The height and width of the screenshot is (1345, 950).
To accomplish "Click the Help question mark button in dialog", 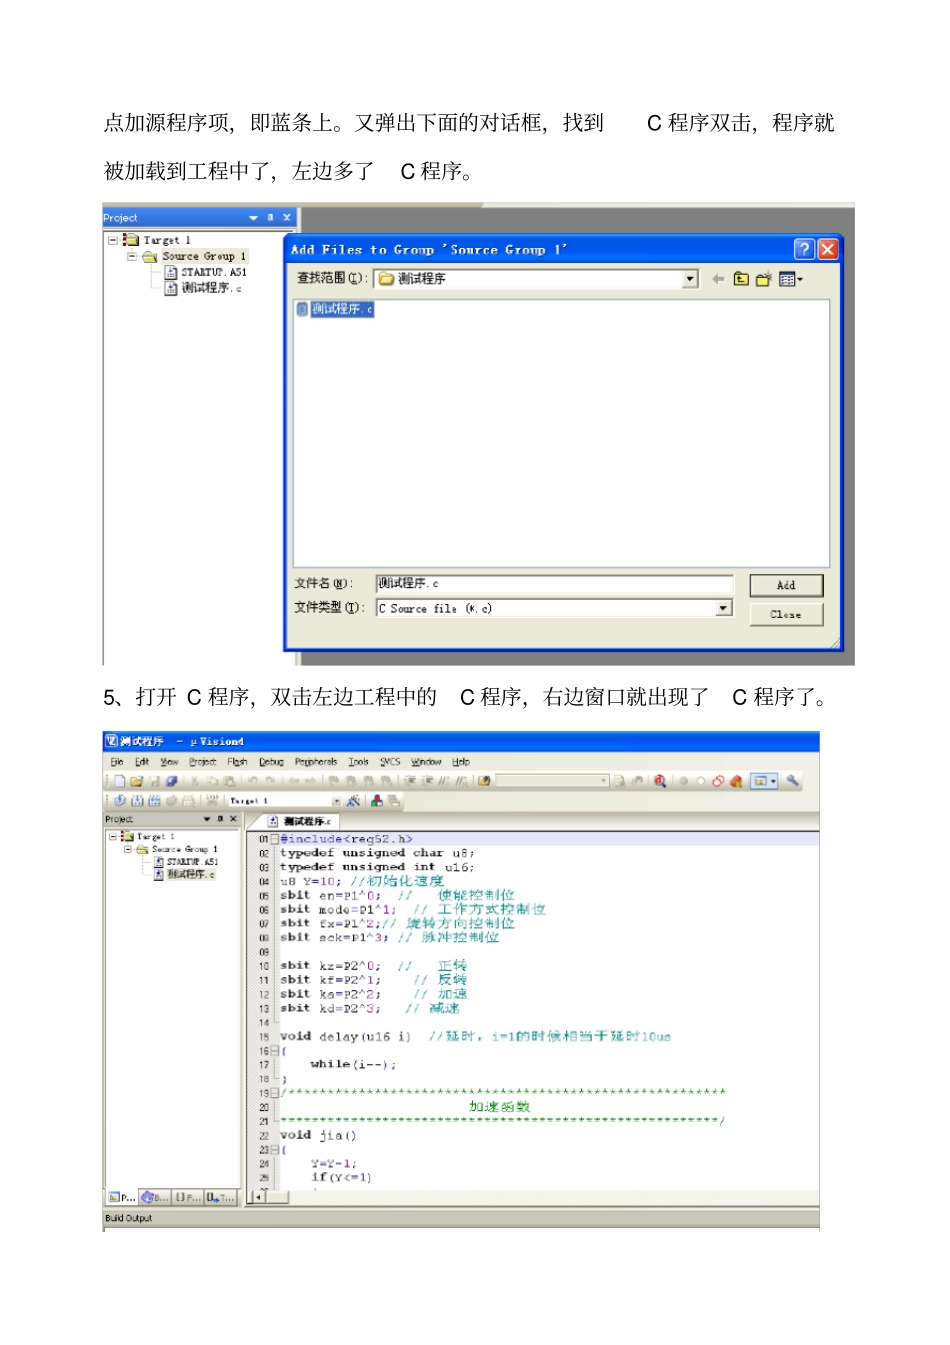I will (804, 249).
